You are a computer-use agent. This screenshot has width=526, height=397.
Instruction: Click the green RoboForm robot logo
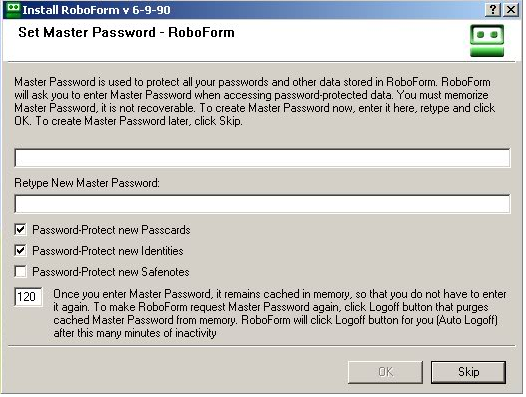click(x=487, y=41)
